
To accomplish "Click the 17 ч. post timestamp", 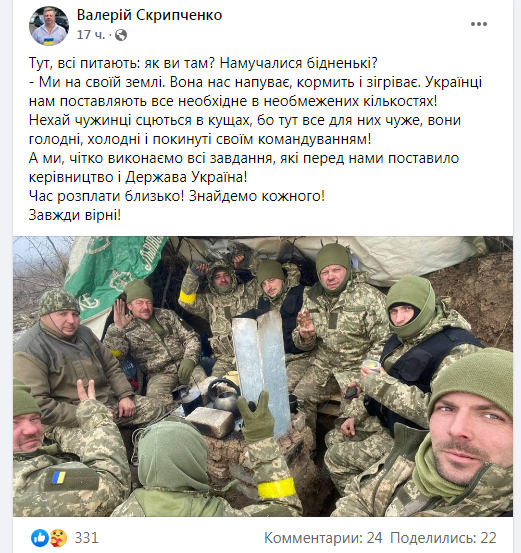I will tap(91, 35).
